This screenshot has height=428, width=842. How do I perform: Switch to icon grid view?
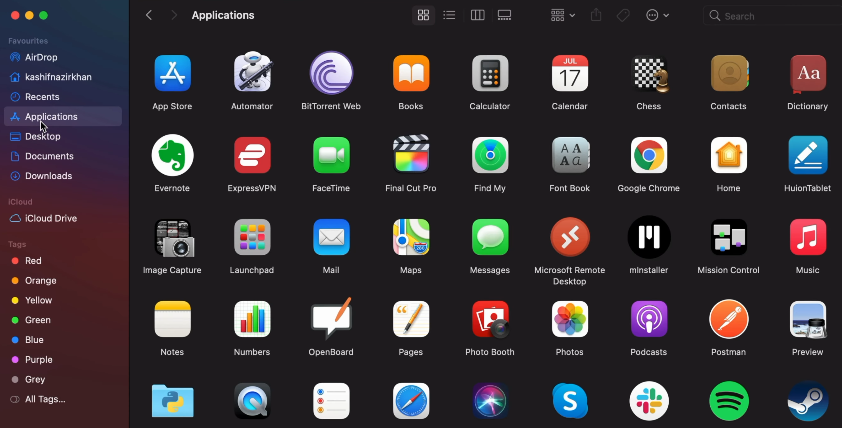(423, 15)
